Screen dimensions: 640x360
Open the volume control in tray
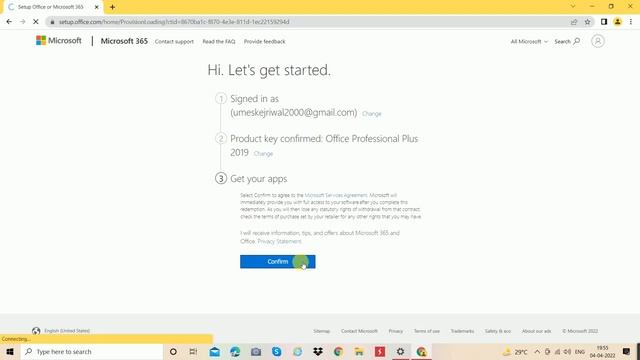(567, 351)
